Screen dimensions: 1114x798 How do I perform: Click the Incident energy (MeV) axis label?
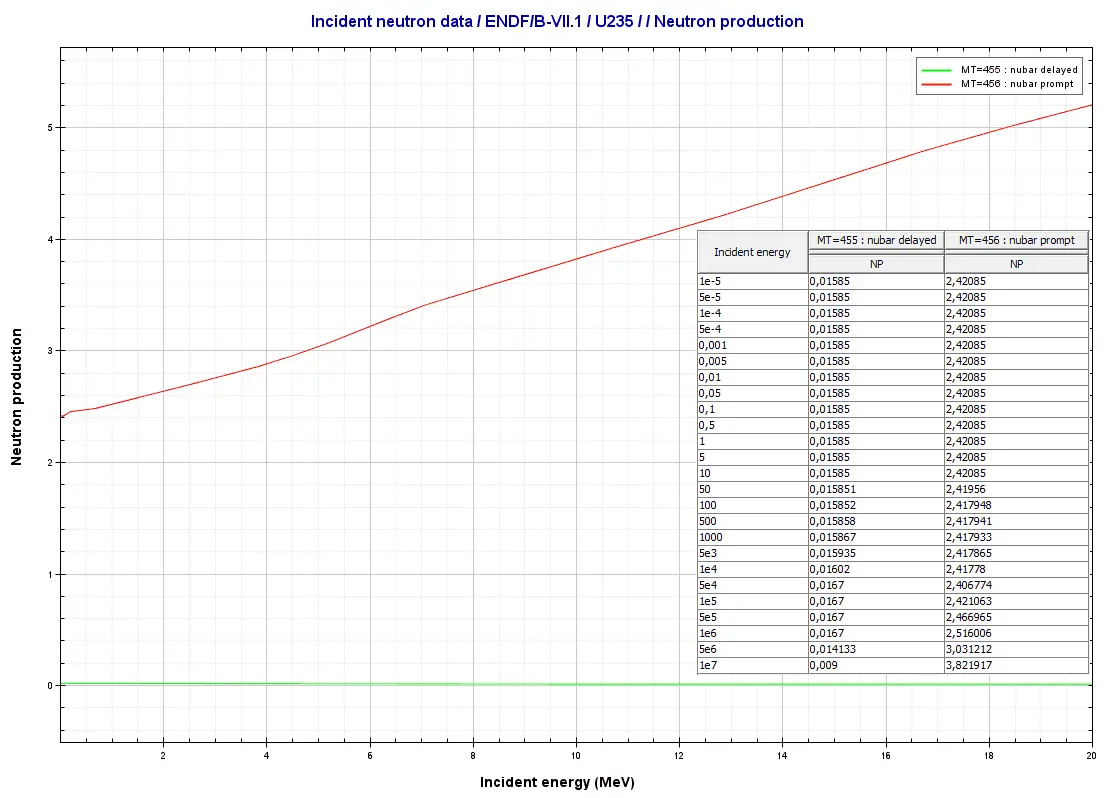click(556, 782)
